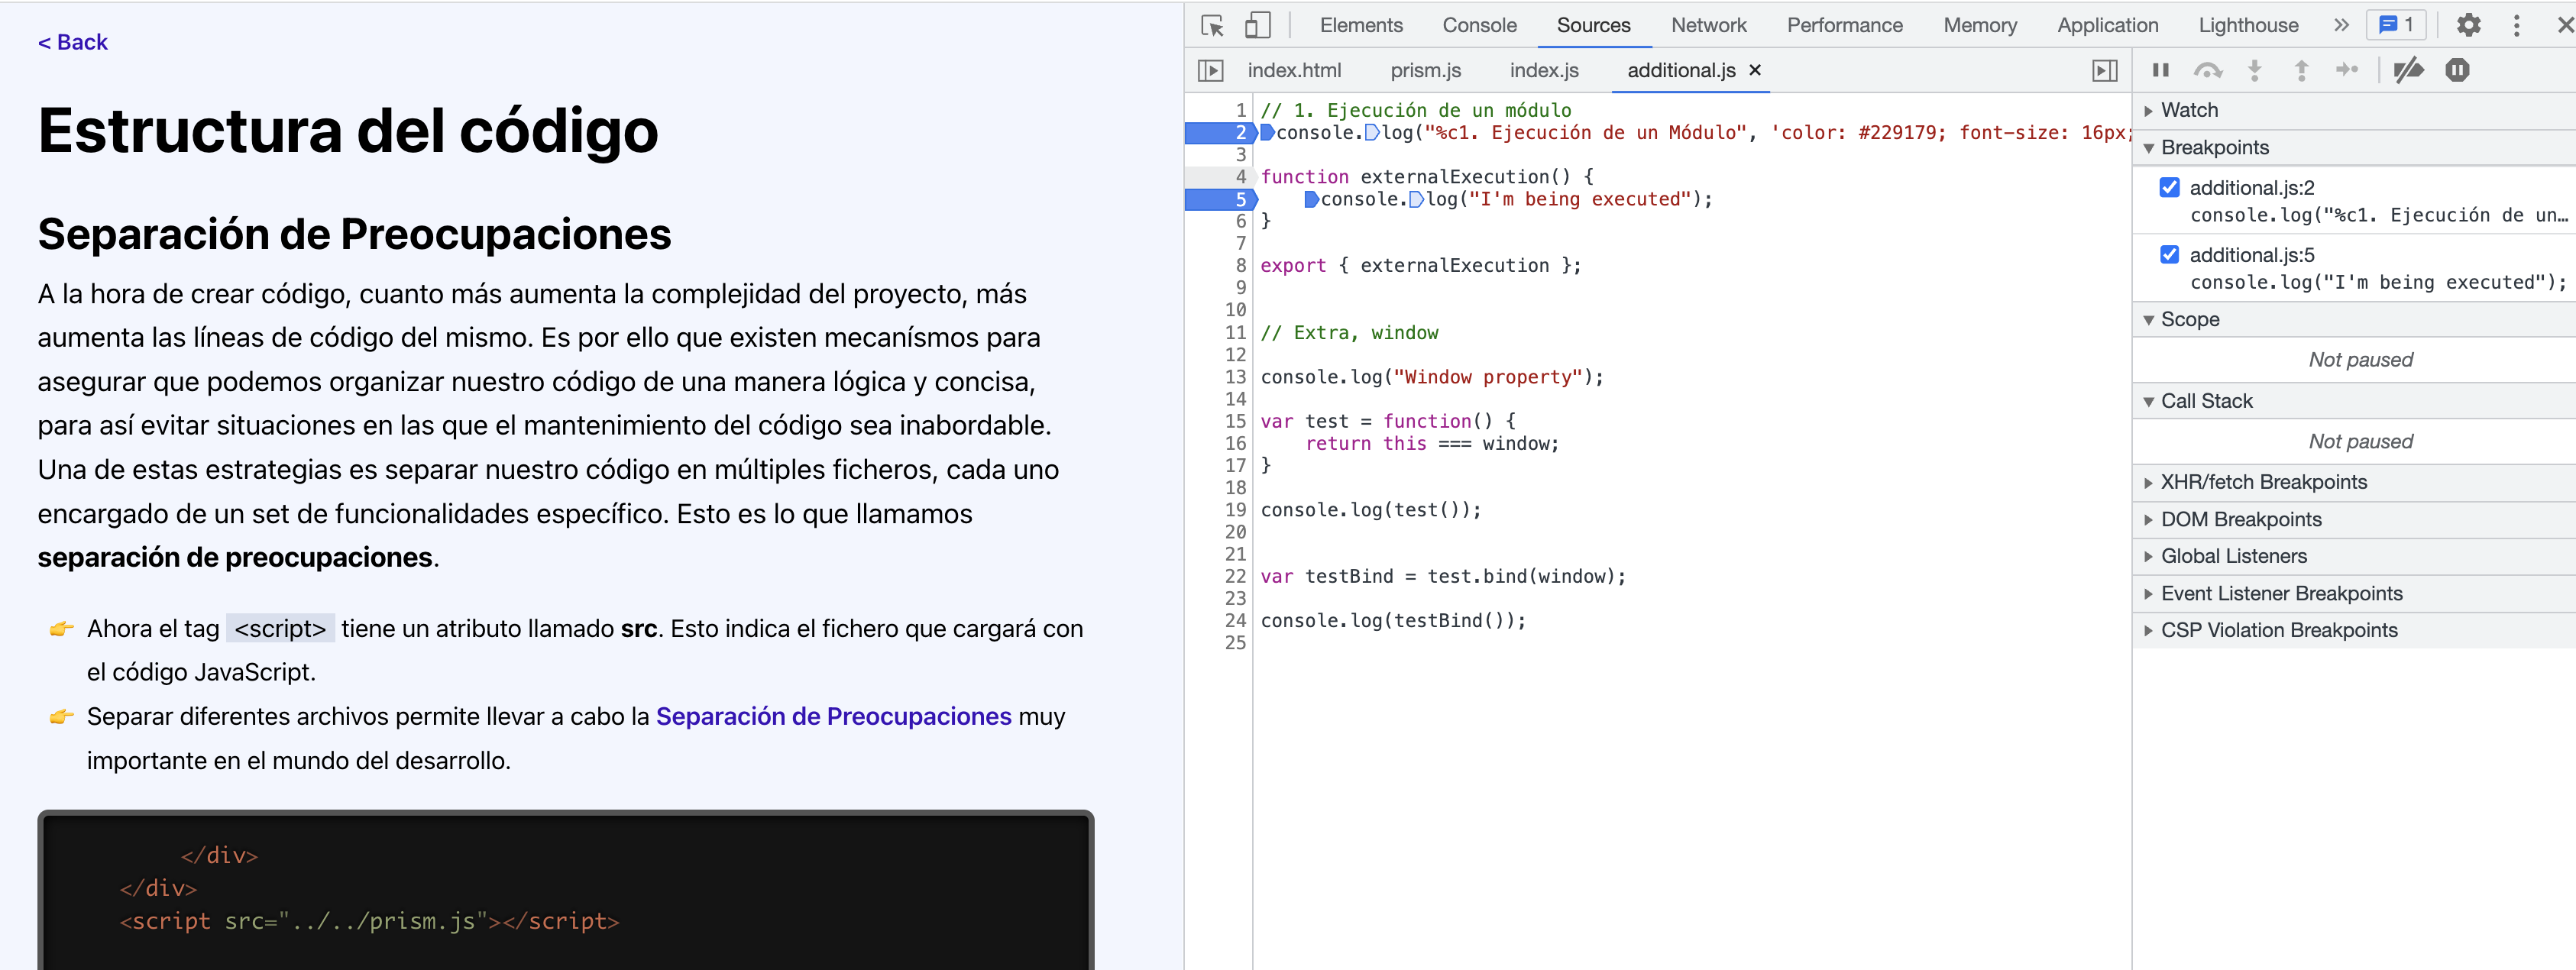Step into next function call

pyautogui.click(x=2255, y=70)
